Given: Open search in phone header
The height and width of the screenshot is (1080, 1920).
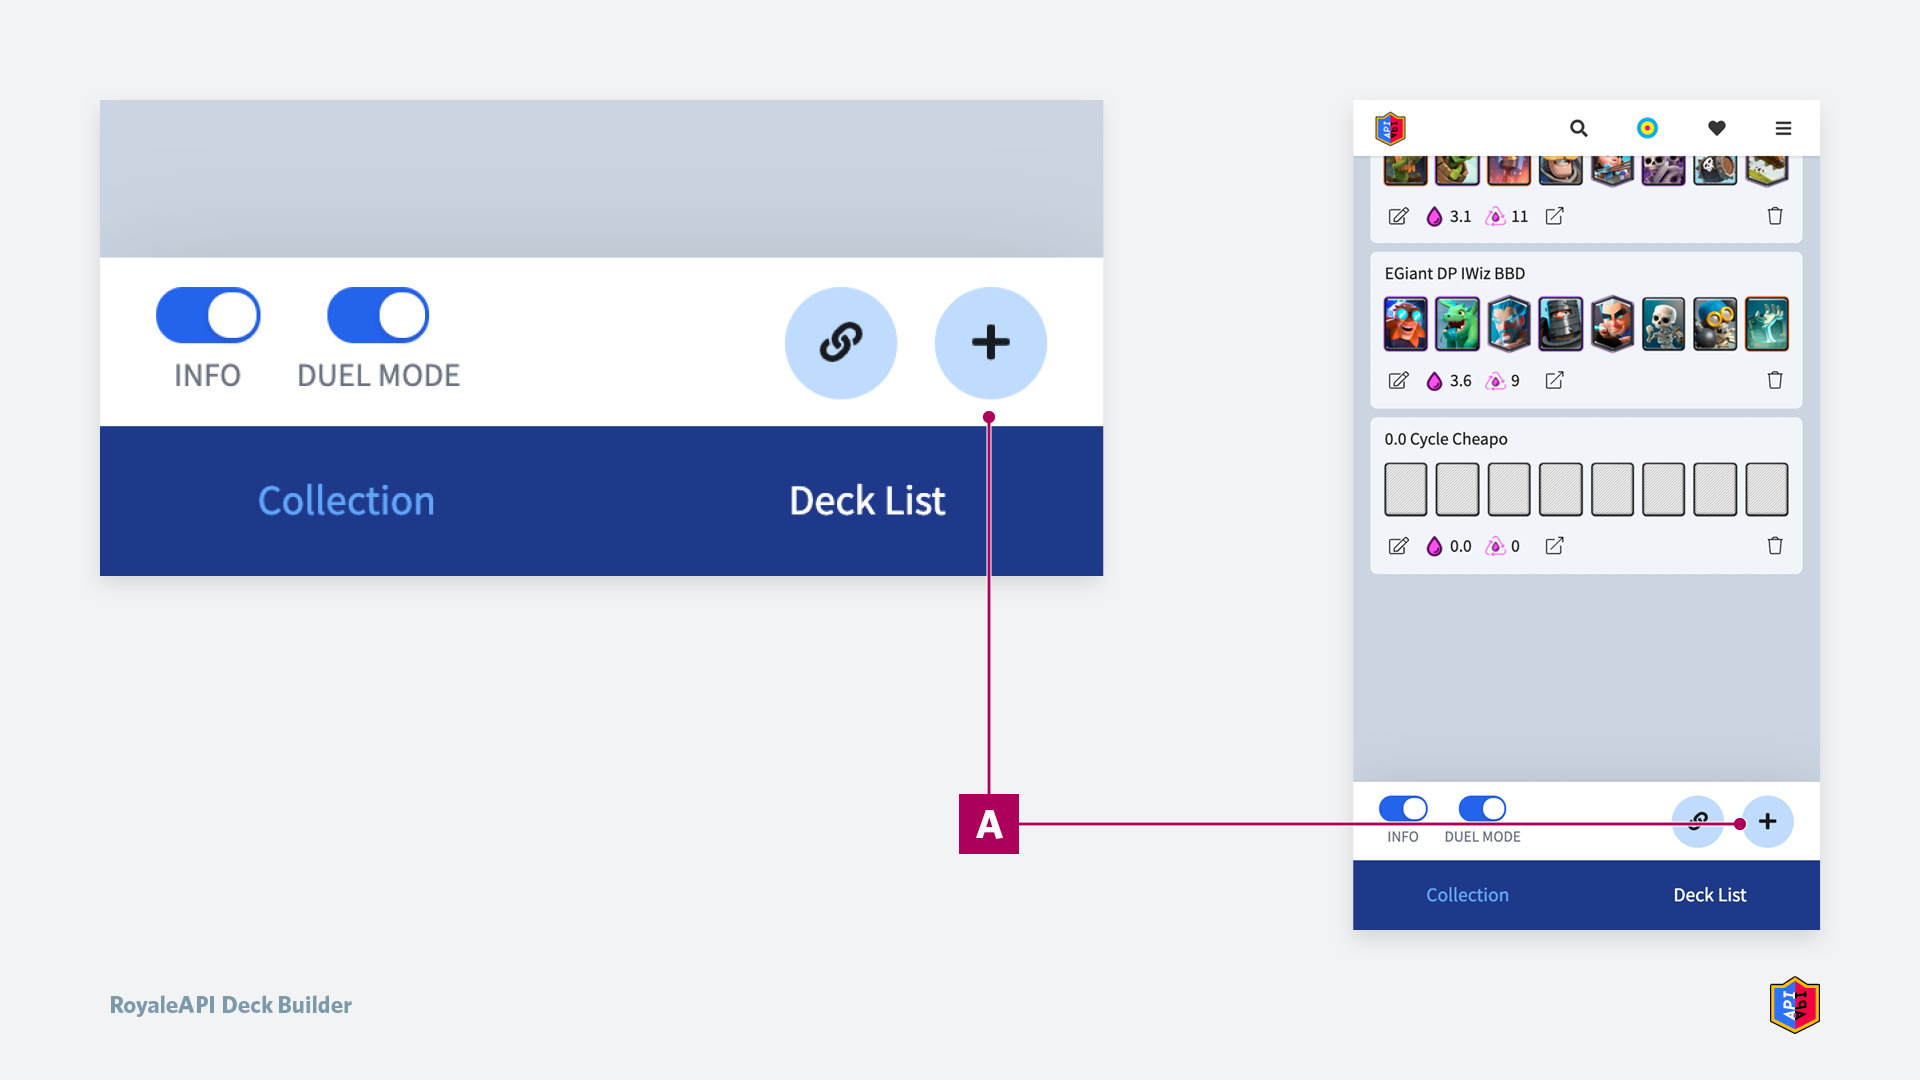Looking at the screenshot, I should [1578, 128].
